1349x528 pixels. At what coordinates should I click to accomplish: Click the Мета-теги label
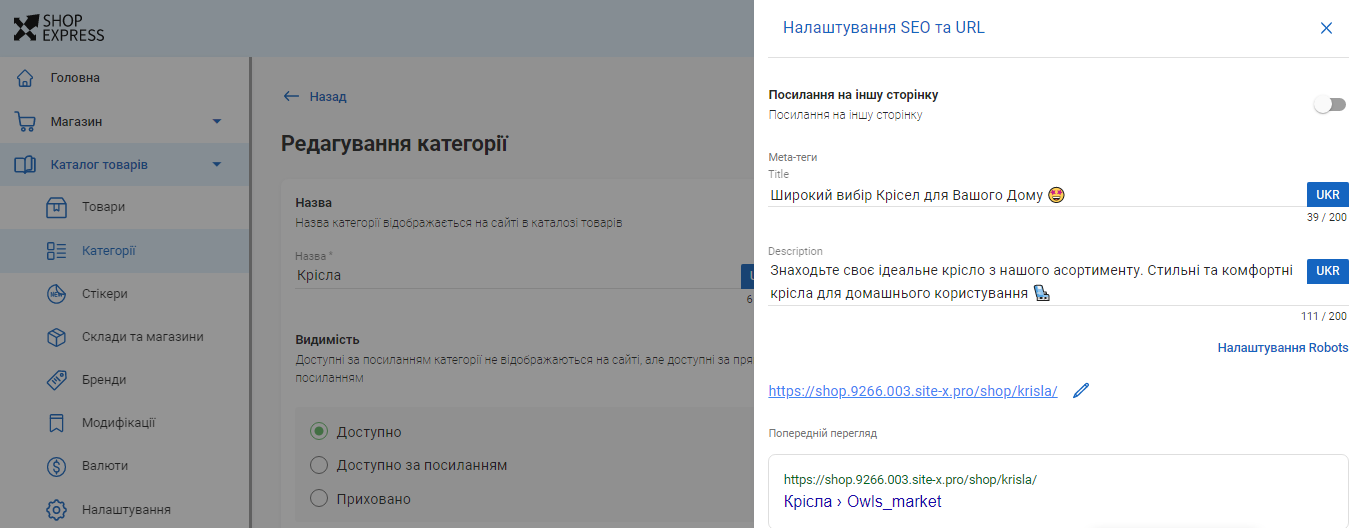point(793,157)
